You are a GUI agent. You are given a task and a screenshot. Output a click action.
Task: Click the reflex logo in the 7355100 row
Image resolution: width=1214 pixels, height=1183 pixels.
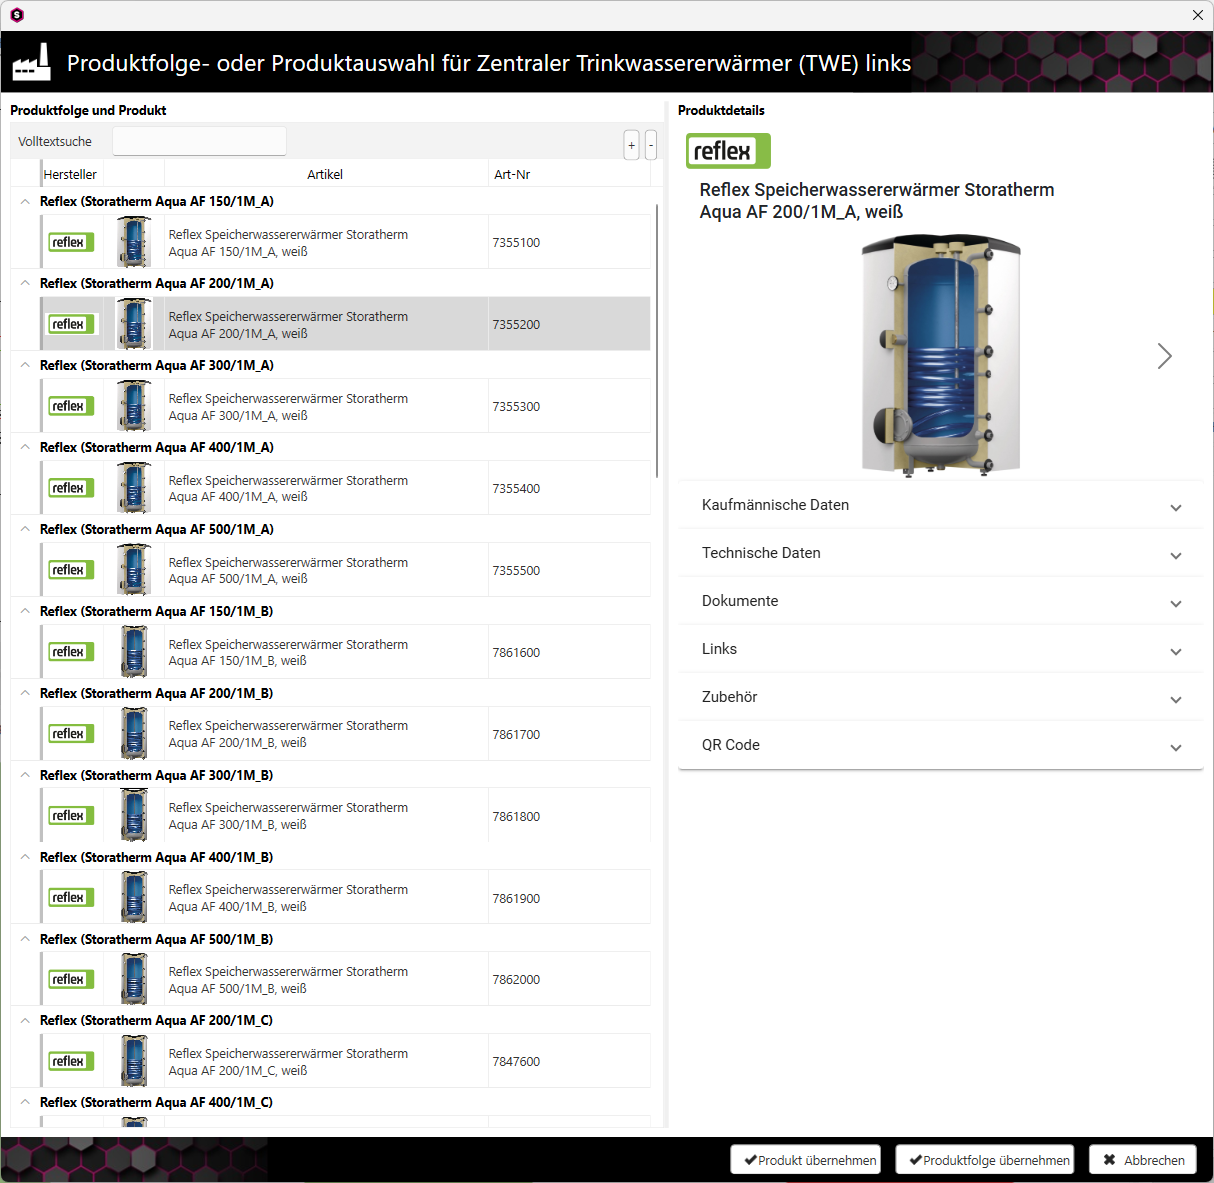point(71,242)
